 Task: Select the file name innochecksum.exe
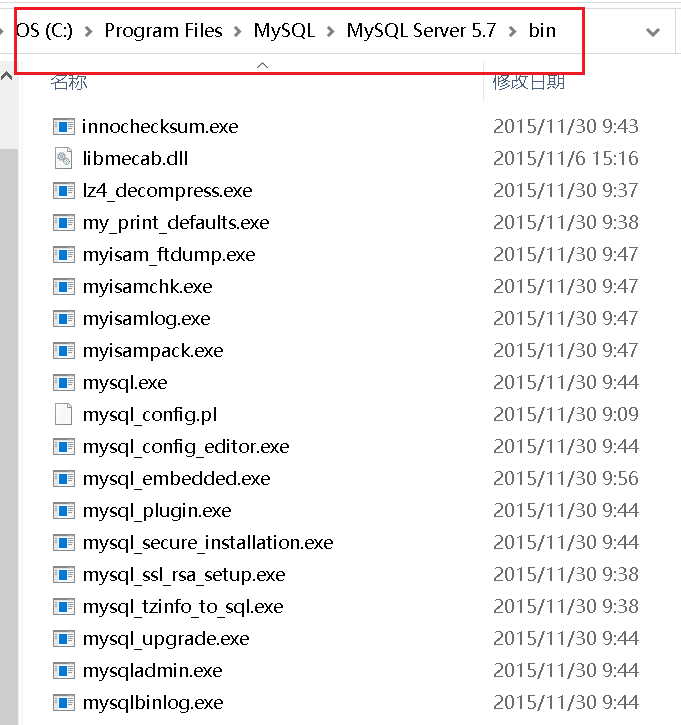pyautogui.click(x=160, y=127)
